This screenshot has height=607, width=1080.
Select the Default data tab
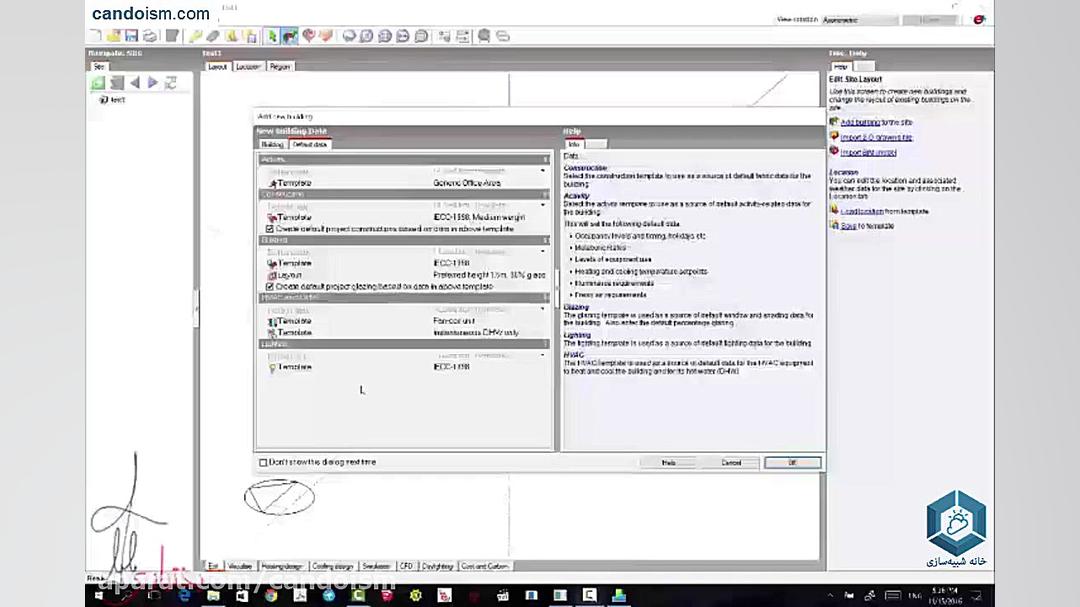[x=310, y=145]
